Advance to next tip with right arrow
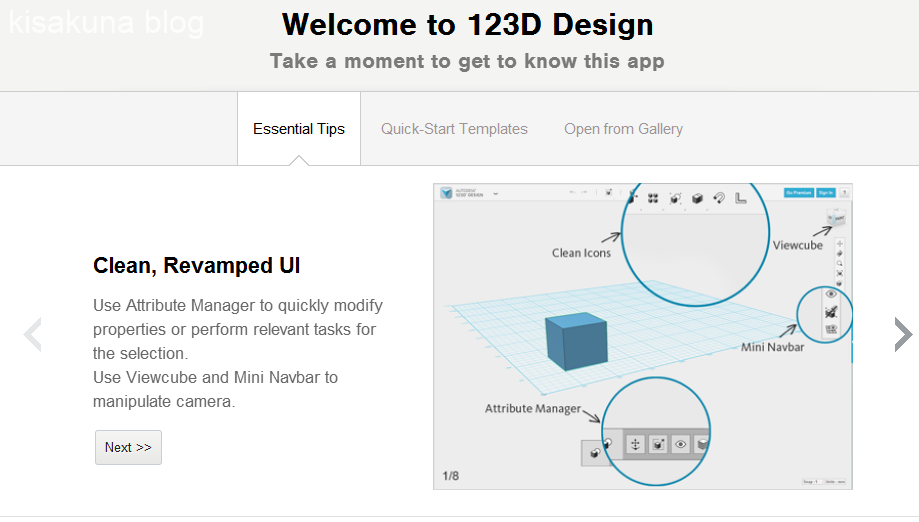This screenshot has height=522, width=919. (902, 335)
